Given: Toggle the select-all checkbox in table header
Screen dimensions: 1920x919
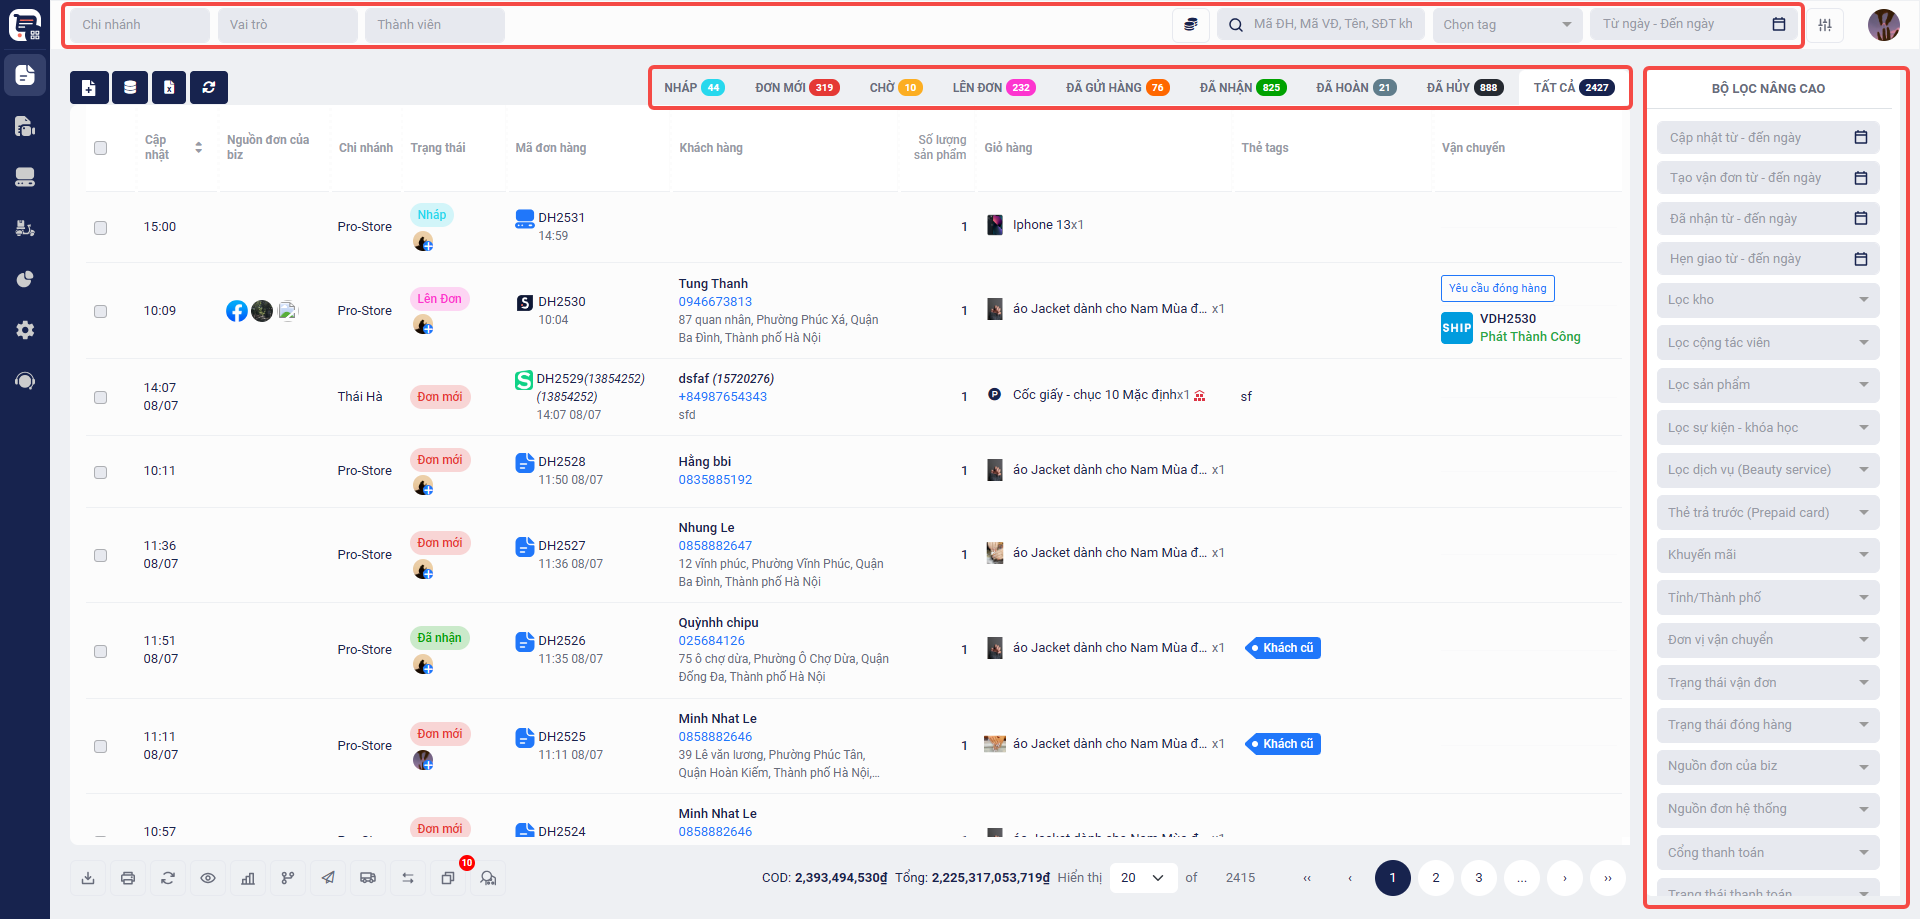Looking at the screenshot, I should 100,148.
